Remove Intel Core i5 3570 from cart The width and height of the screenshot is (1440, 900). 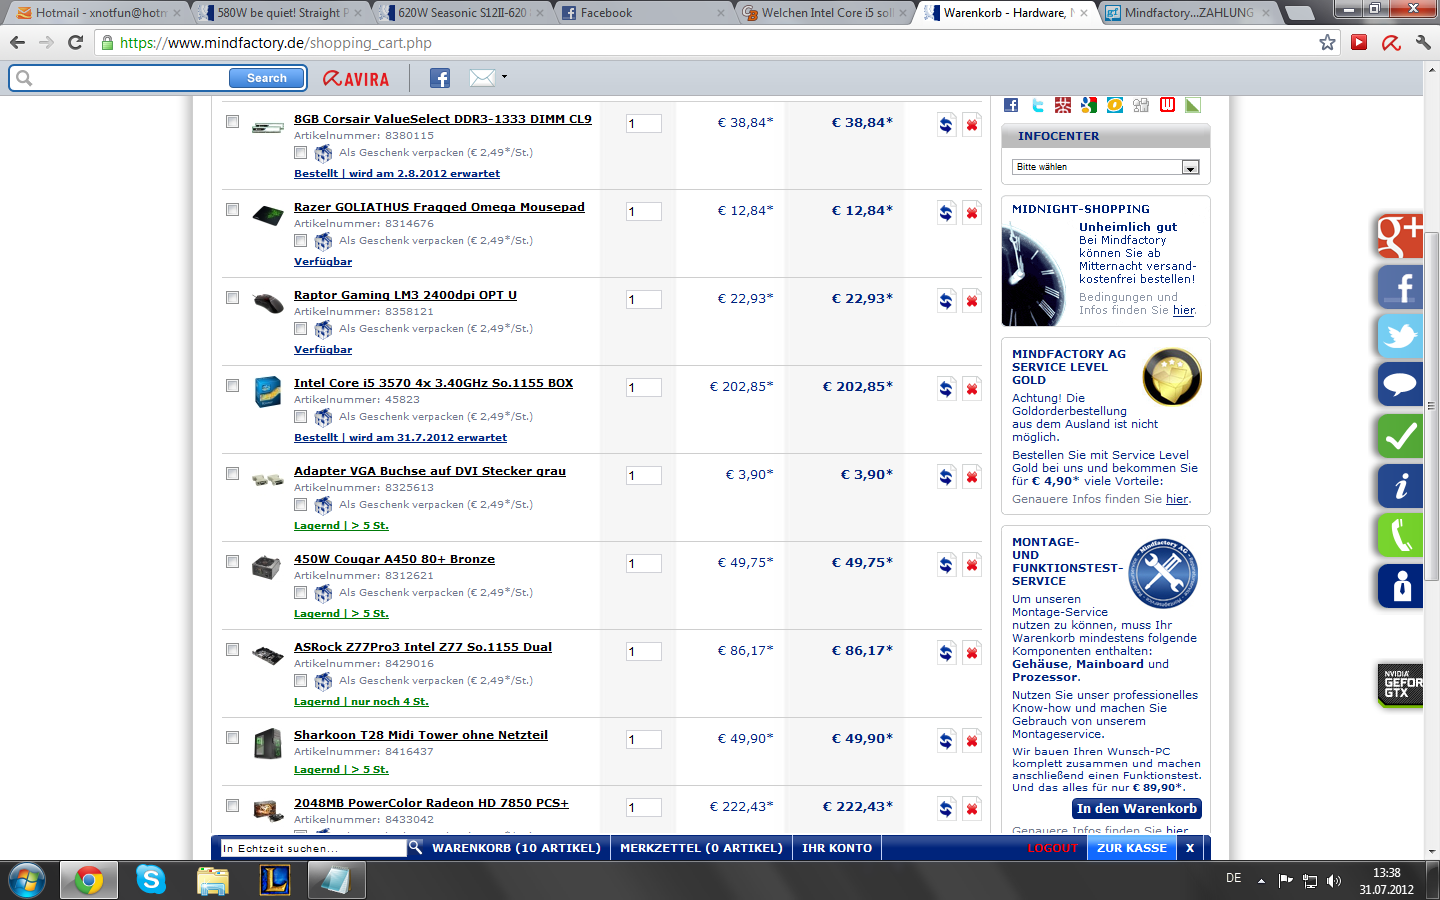click(971, 389)
